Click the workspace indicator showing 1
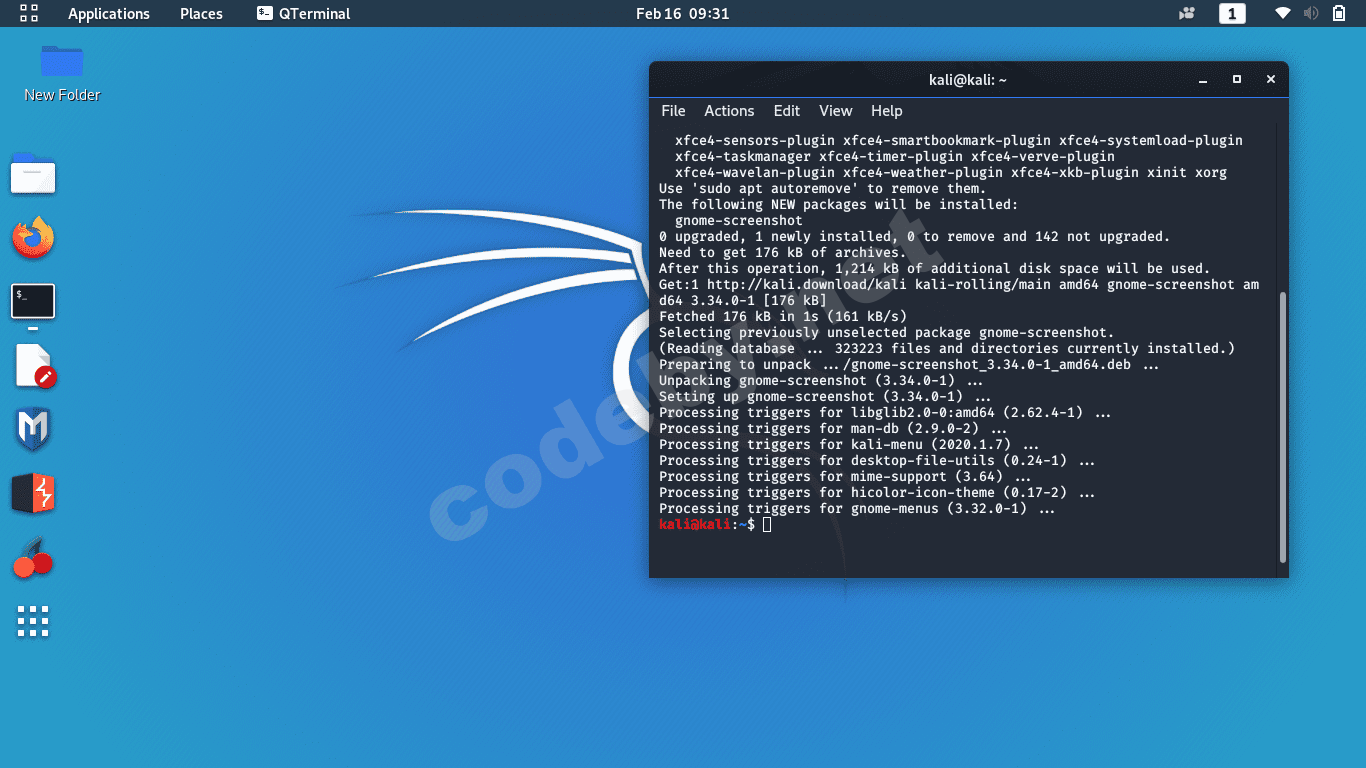The height and width of the screenshot is (768, 1366). (x=1232, y=13)
